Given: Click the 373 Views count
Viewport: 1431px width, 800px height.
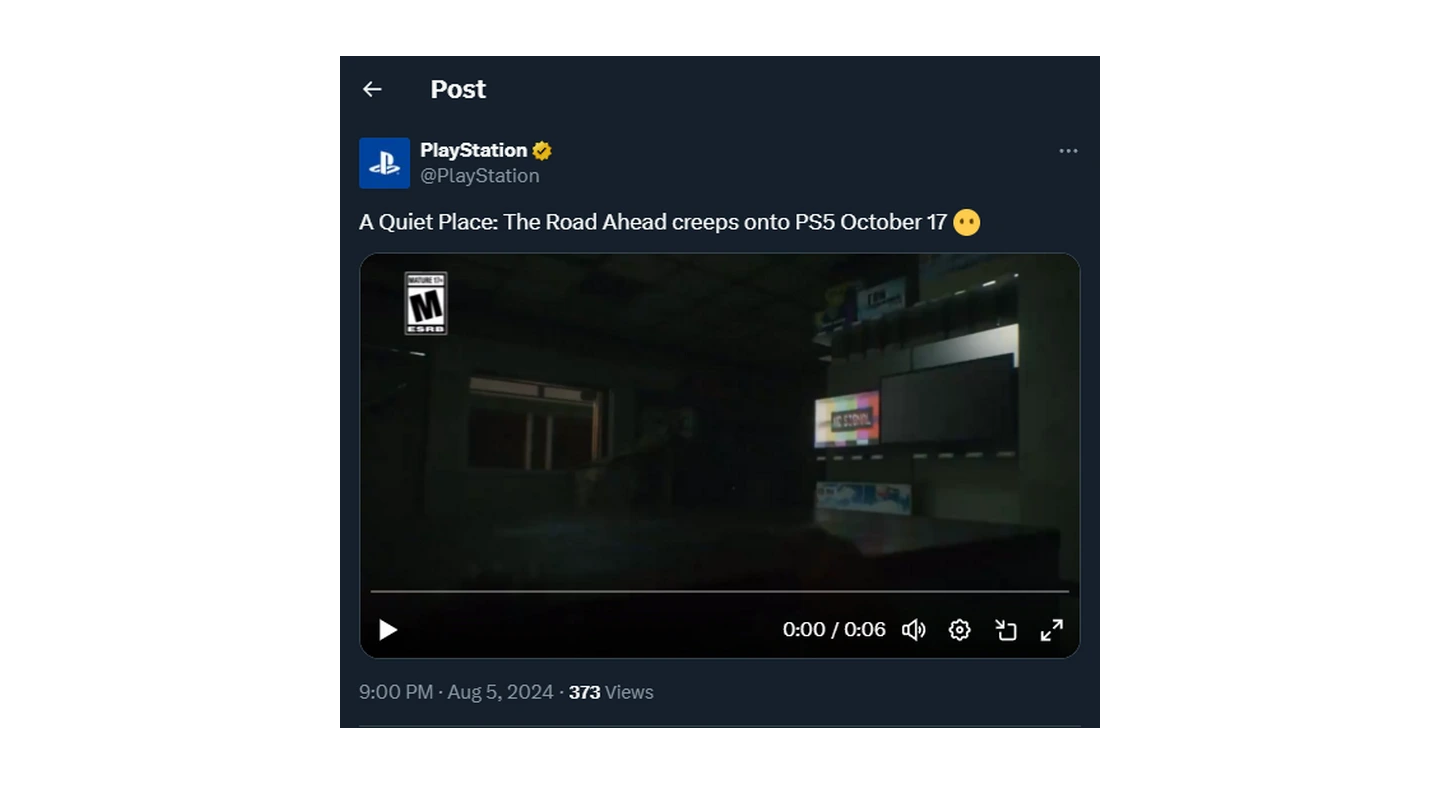Looking at the screenshot, I should (610, 692).
